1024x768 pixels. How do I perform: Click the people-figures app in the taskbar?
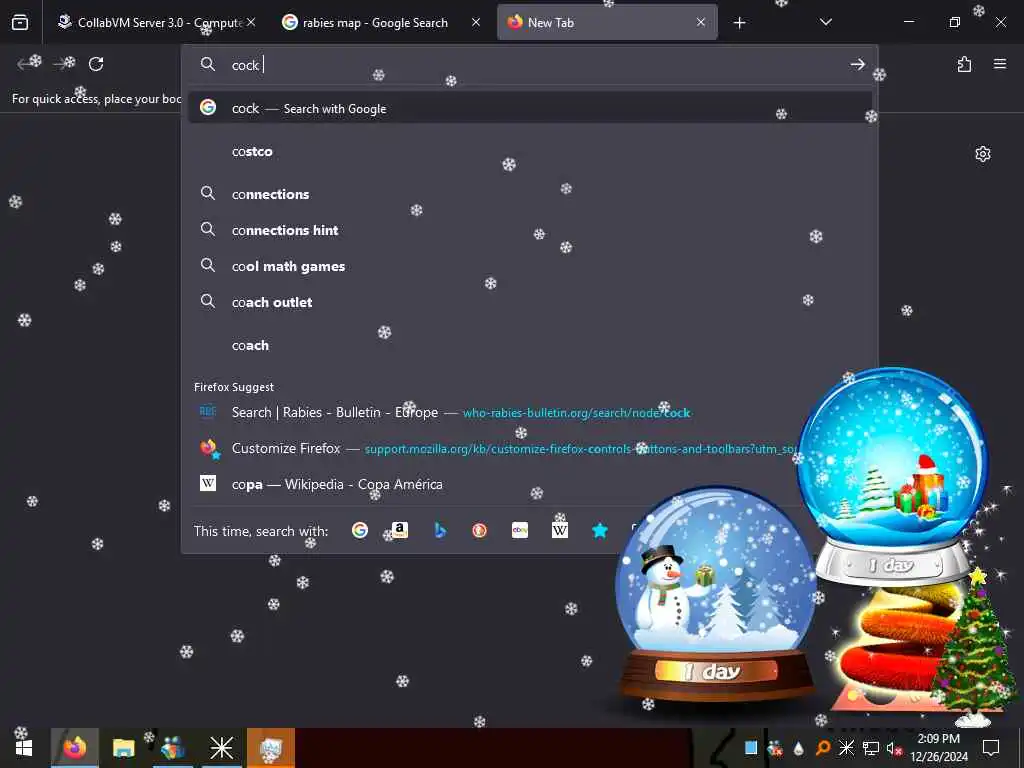click(x=172, y=748)
